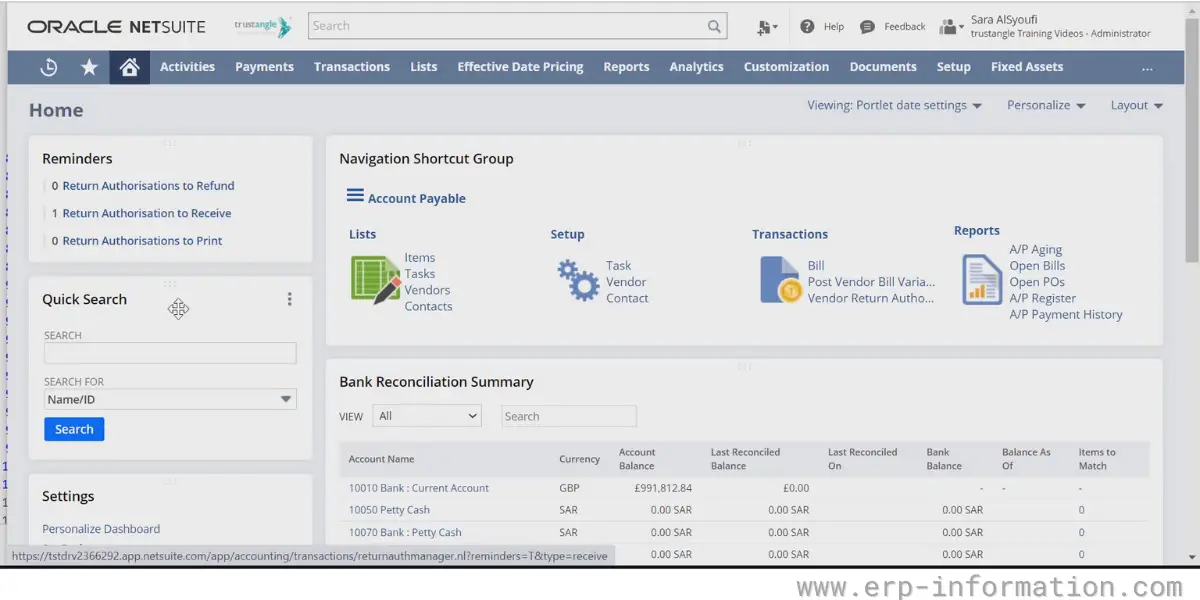This screenshot has width=1200, height=600.
Task: Open the Items link under Lists
Action: point(420,258)
